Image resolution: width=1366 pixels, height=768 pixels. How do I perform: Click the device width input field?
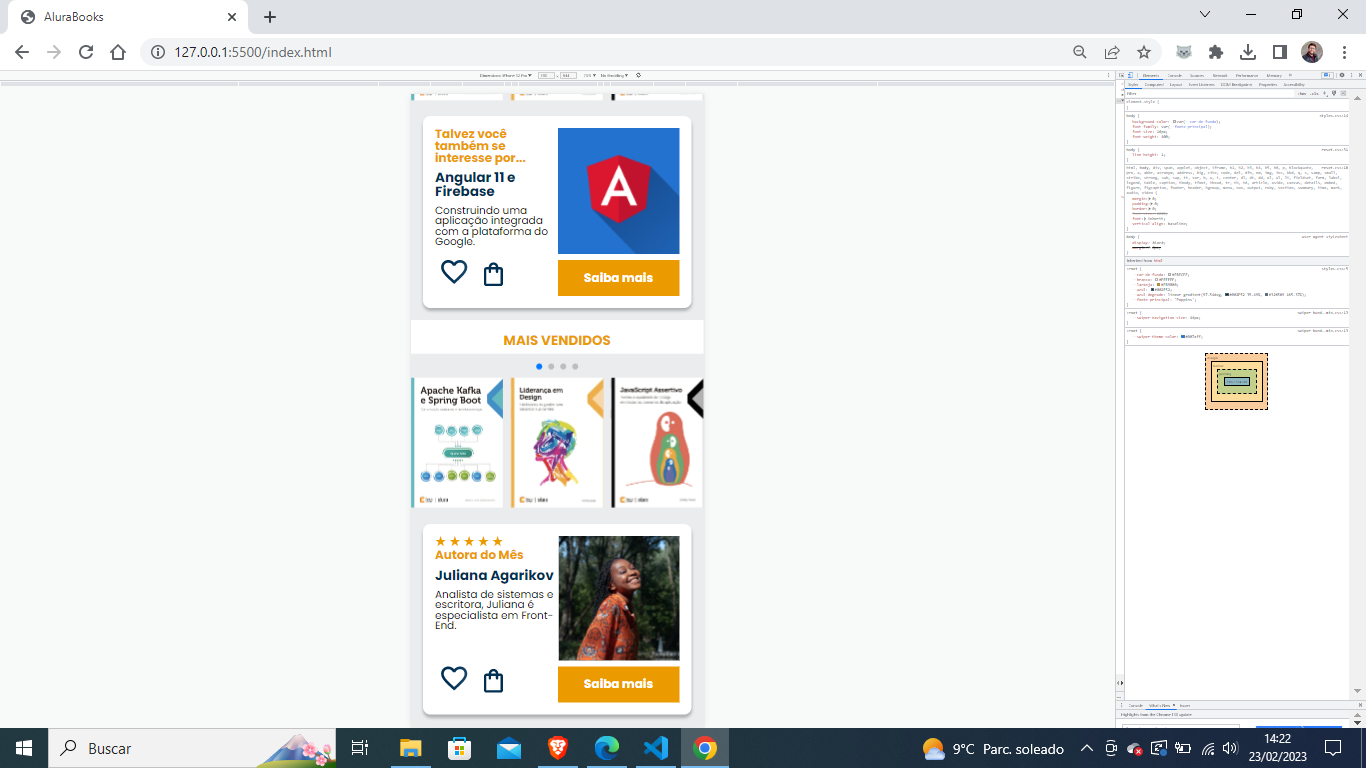tap(546, 75)
